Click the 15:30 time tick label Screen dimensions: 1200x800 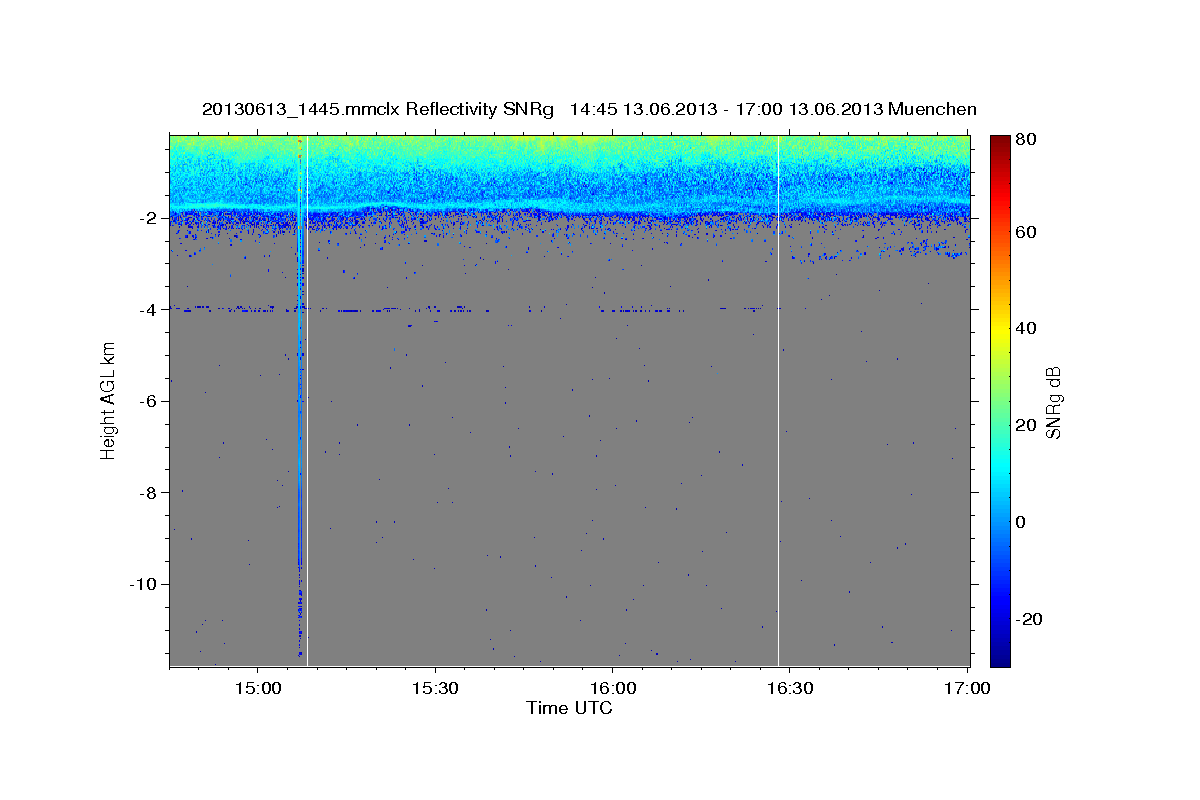click(x=435, y=688)
